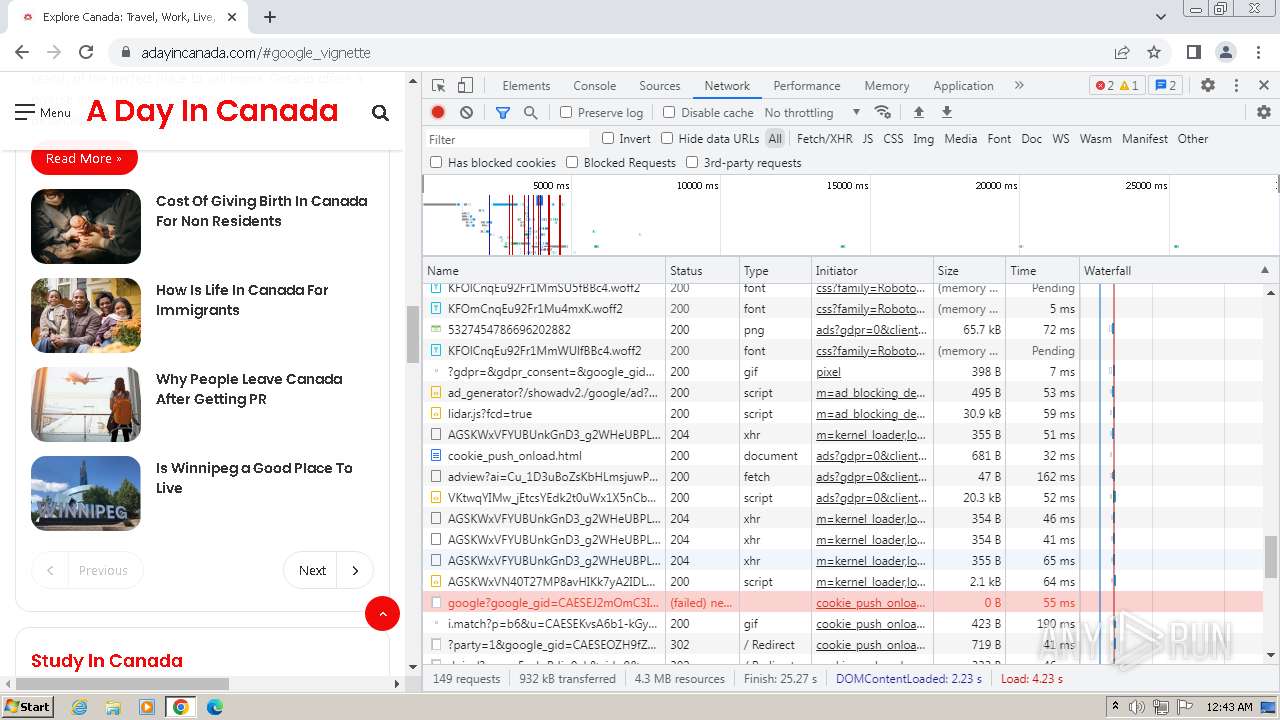Switch to the Application tab

[x=963, y=86]
